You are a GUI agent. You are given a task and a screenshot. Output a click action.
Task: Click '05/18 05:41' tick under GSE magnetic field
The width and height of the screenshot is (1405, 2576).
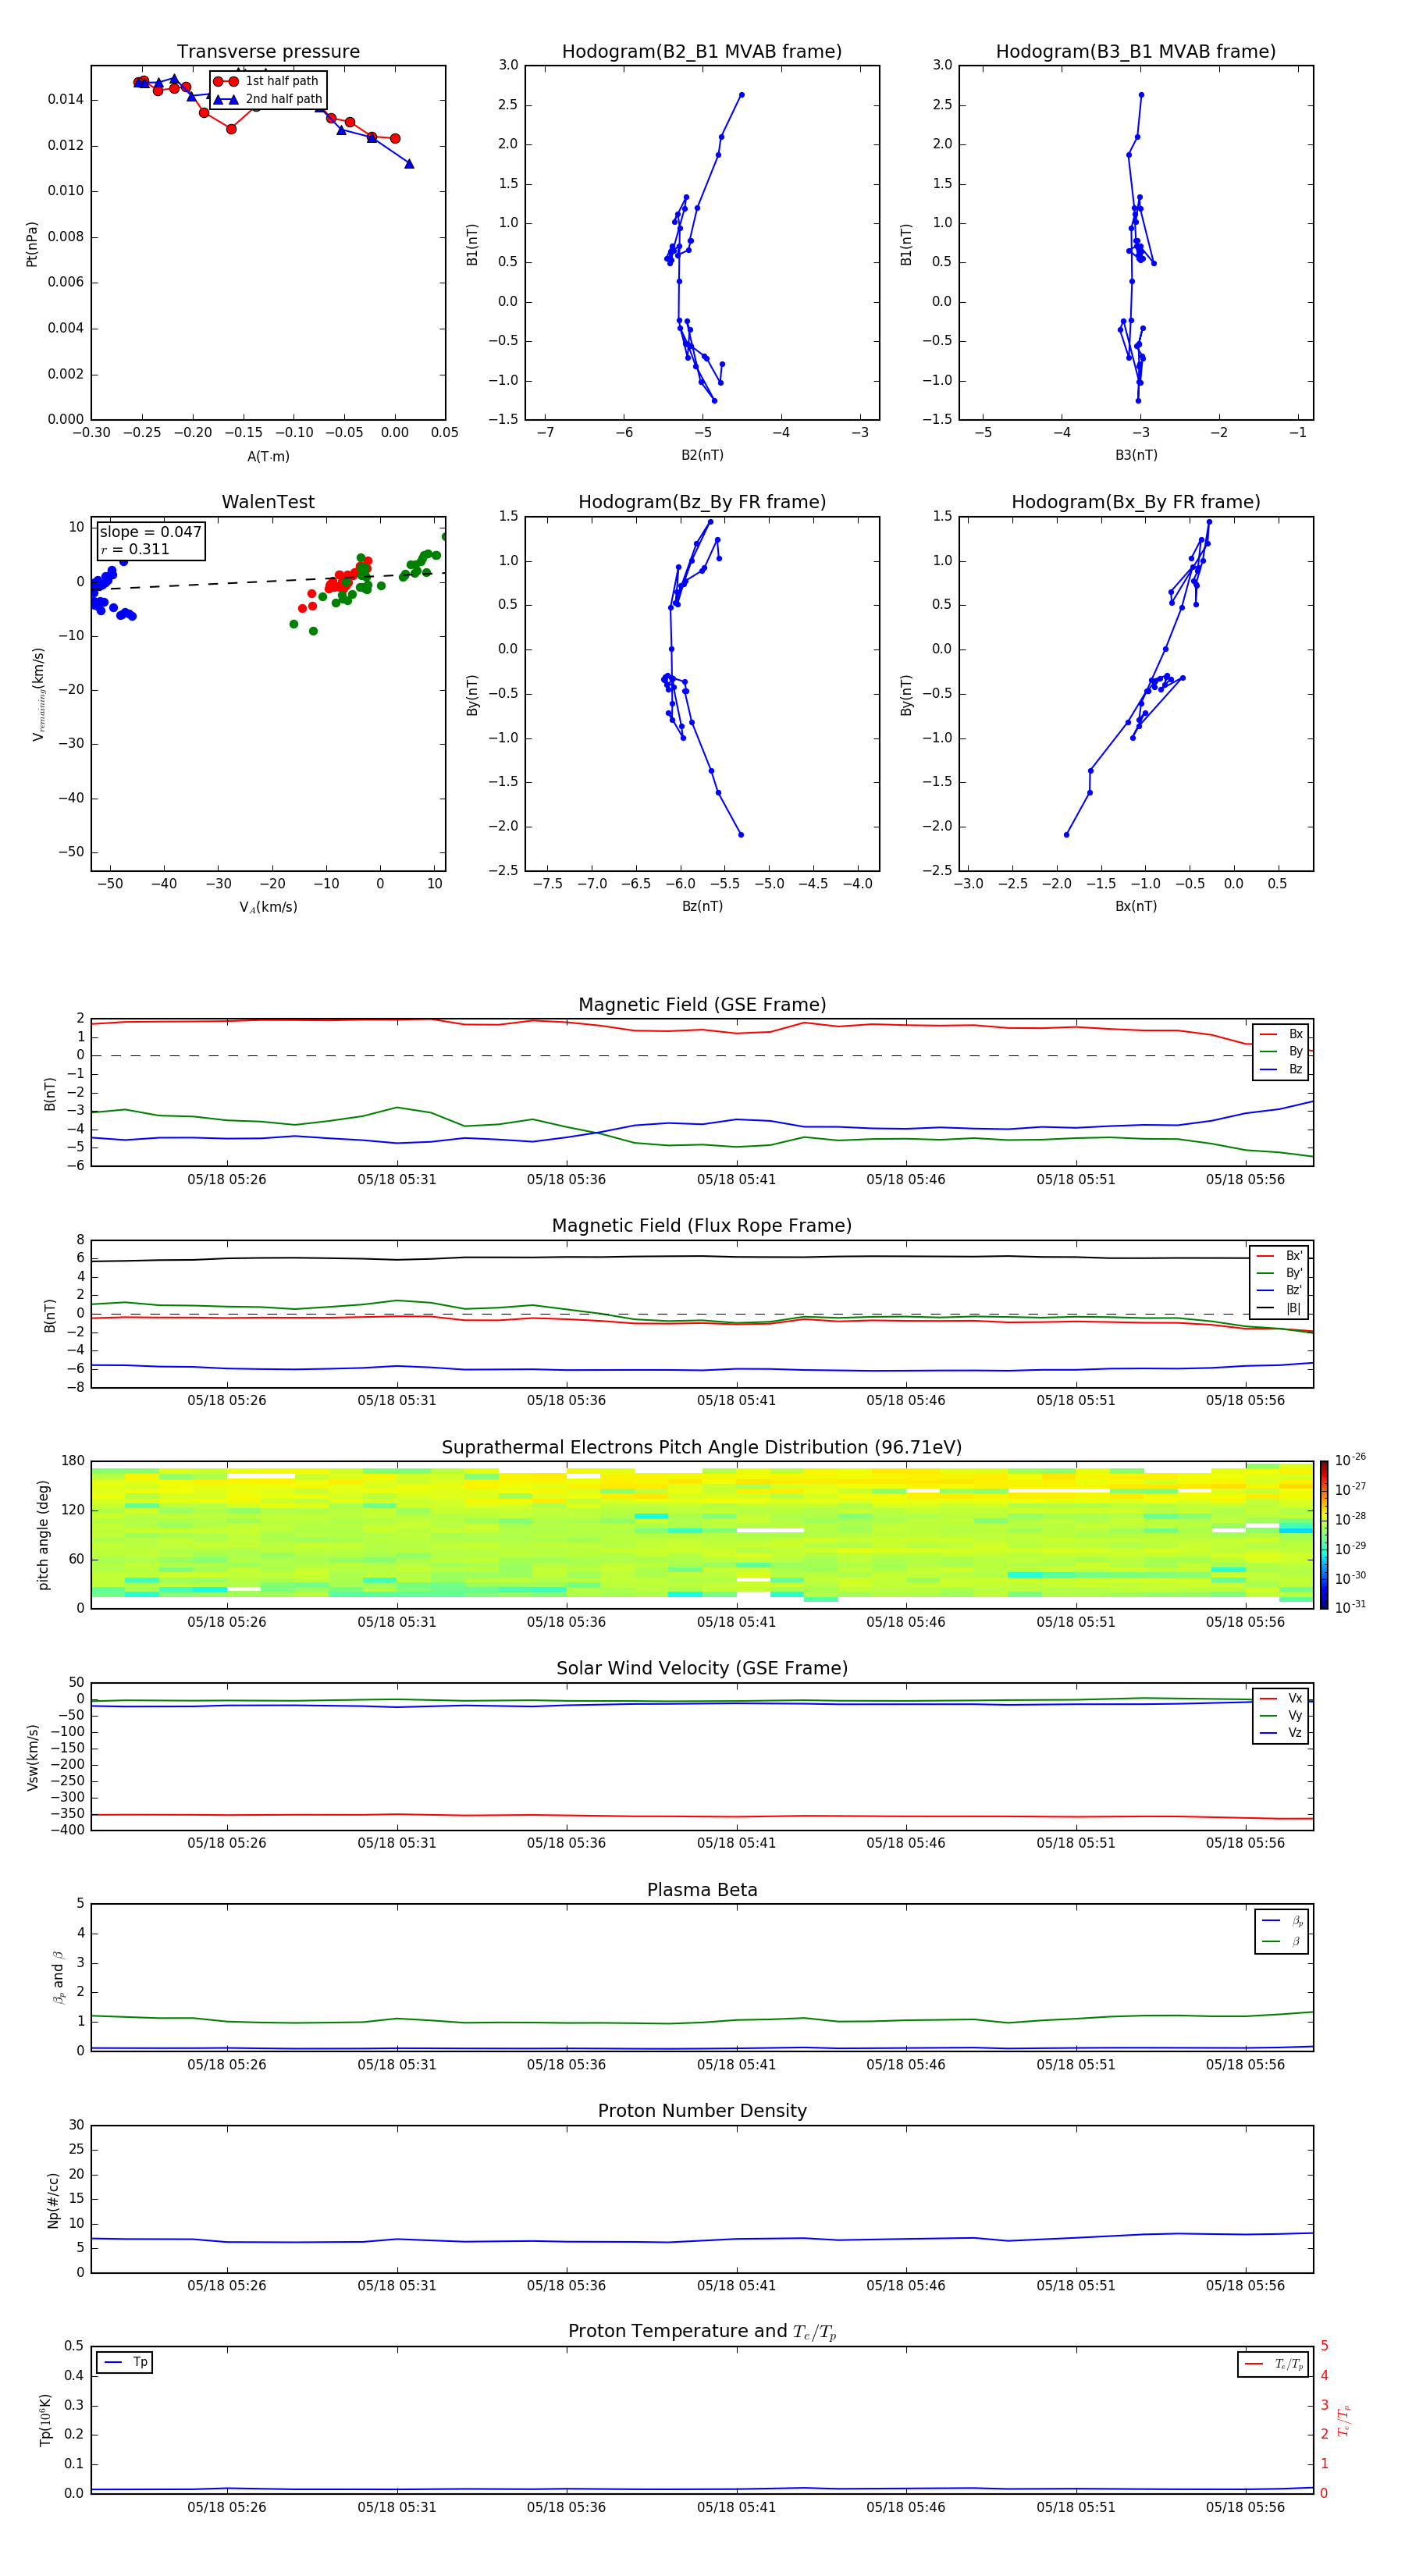tap(736, 1180)
